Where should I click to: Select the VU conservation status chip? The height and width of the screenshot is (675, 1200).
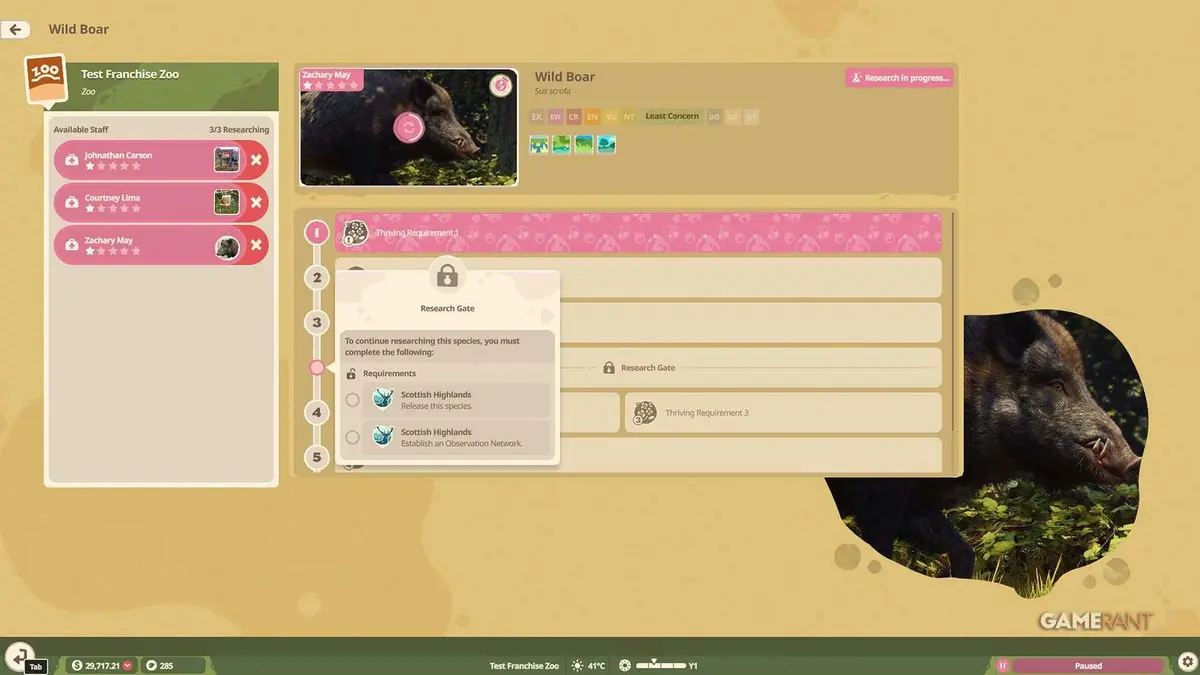[x=611, y=117]
